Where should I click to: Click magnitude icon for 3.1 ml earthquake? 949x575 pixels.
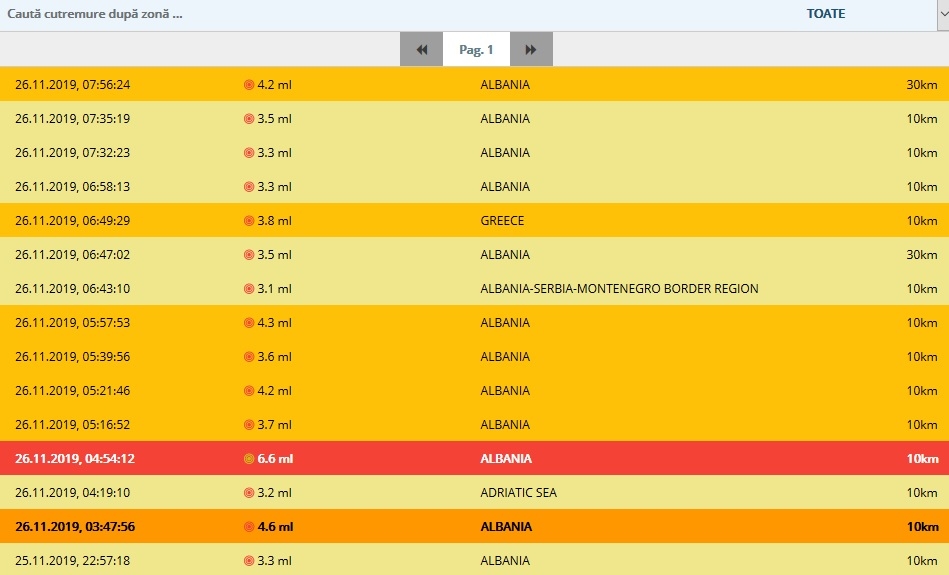coord(249,289)
